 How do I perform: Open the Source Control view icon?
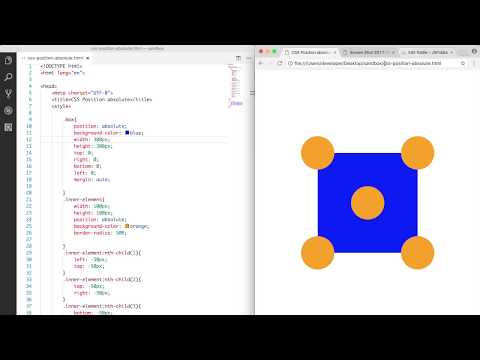tap(8, 94)
